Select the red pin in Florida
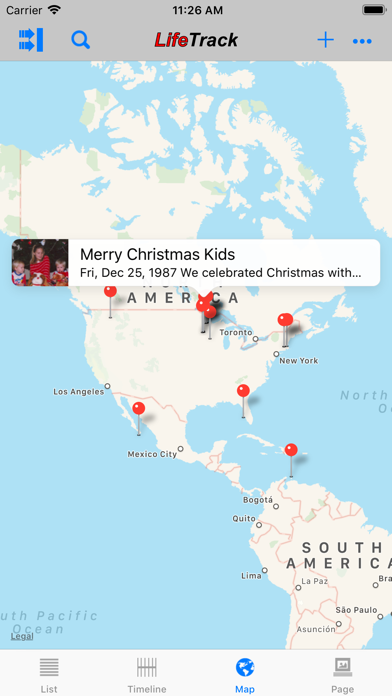 click(243, 391)
